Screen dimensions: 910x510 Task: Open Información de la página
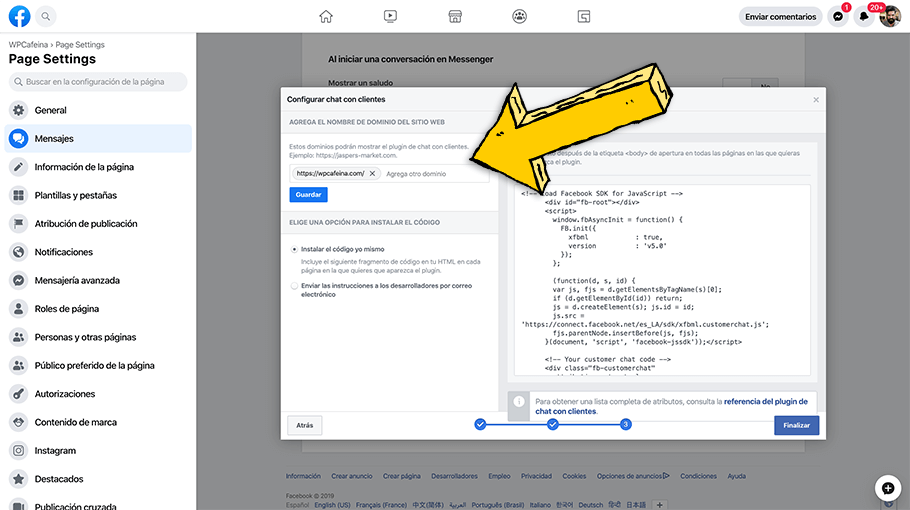pos(98,167)
